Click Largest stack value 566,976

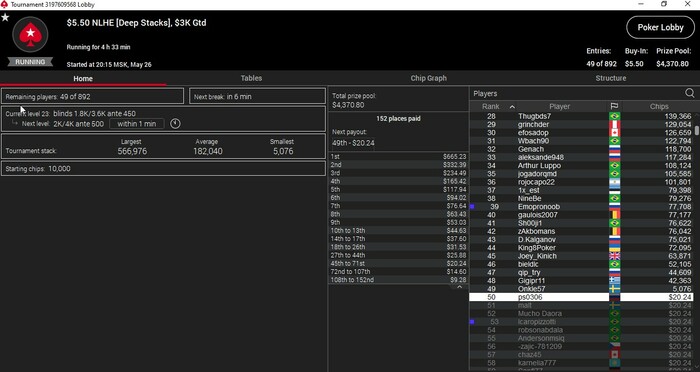pos(132,151)
